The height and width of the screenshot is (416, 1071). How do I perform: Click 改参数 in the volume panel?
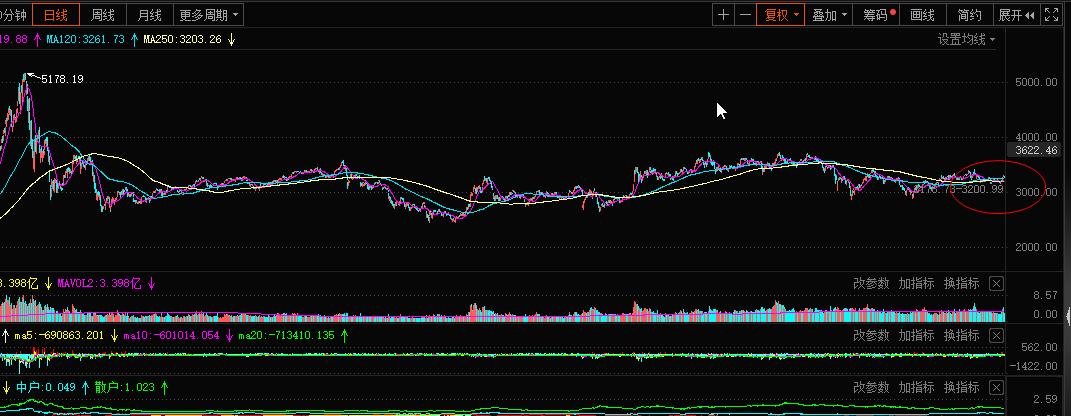(x=872, y=283)
